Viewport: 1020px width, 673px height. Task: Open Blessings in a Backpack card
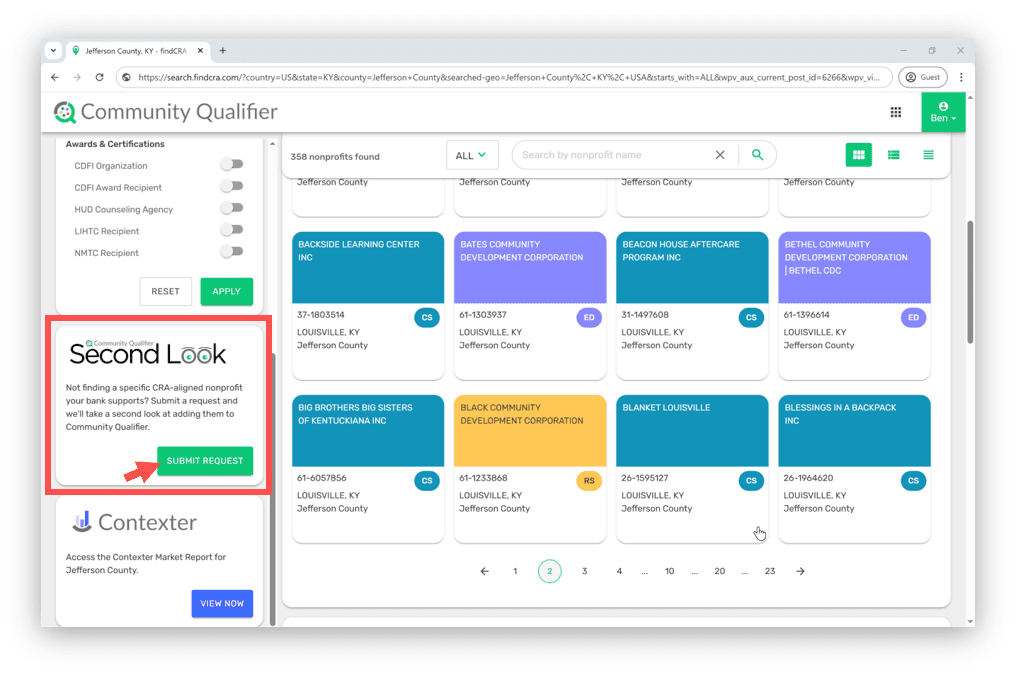854,469
